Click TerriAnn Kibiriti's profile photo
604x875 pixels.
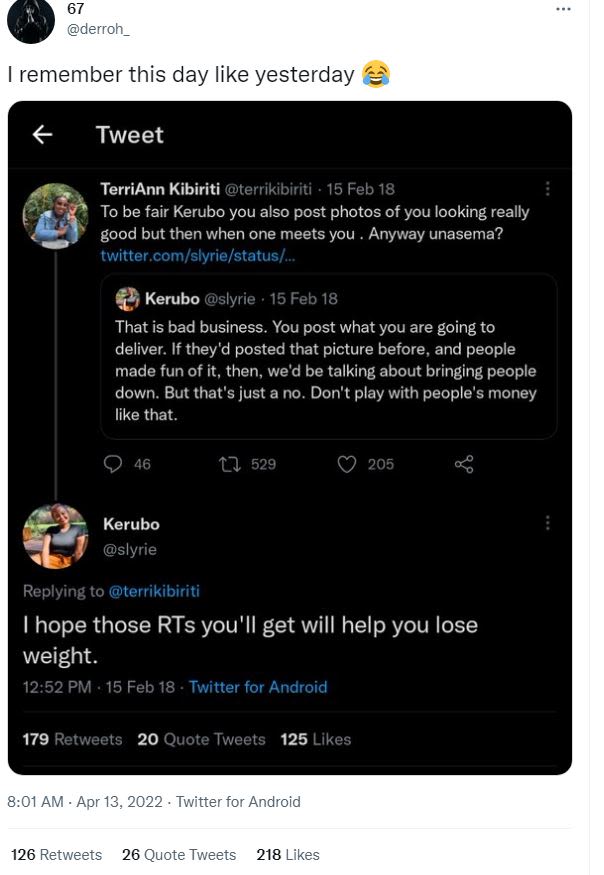pyautogui.click(x=55, y=214)
